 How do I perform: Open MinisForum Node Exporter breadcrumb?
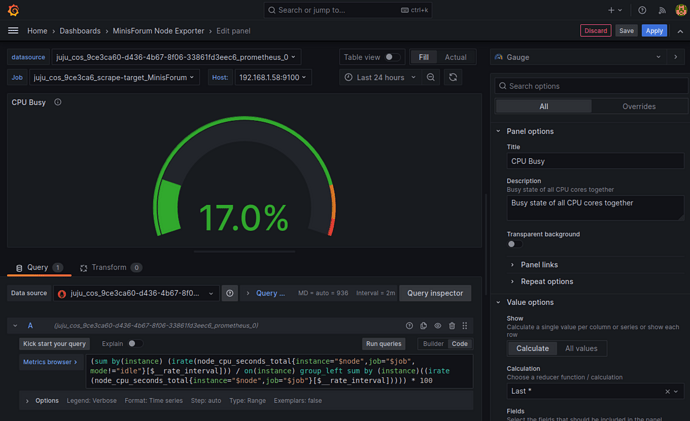(158, 31)
